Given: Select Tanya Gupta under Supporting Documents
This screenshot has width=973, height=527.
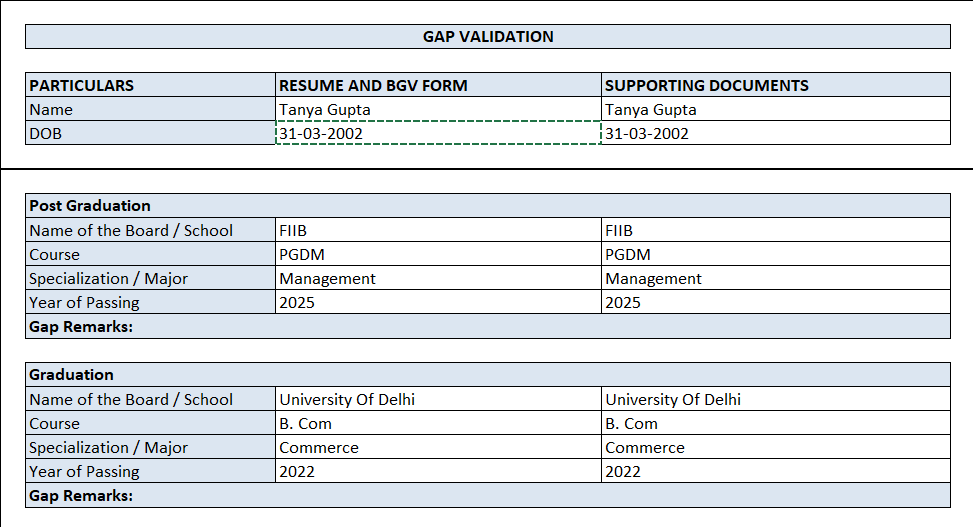Looking at the screenshot, I should tap(775, 110).
